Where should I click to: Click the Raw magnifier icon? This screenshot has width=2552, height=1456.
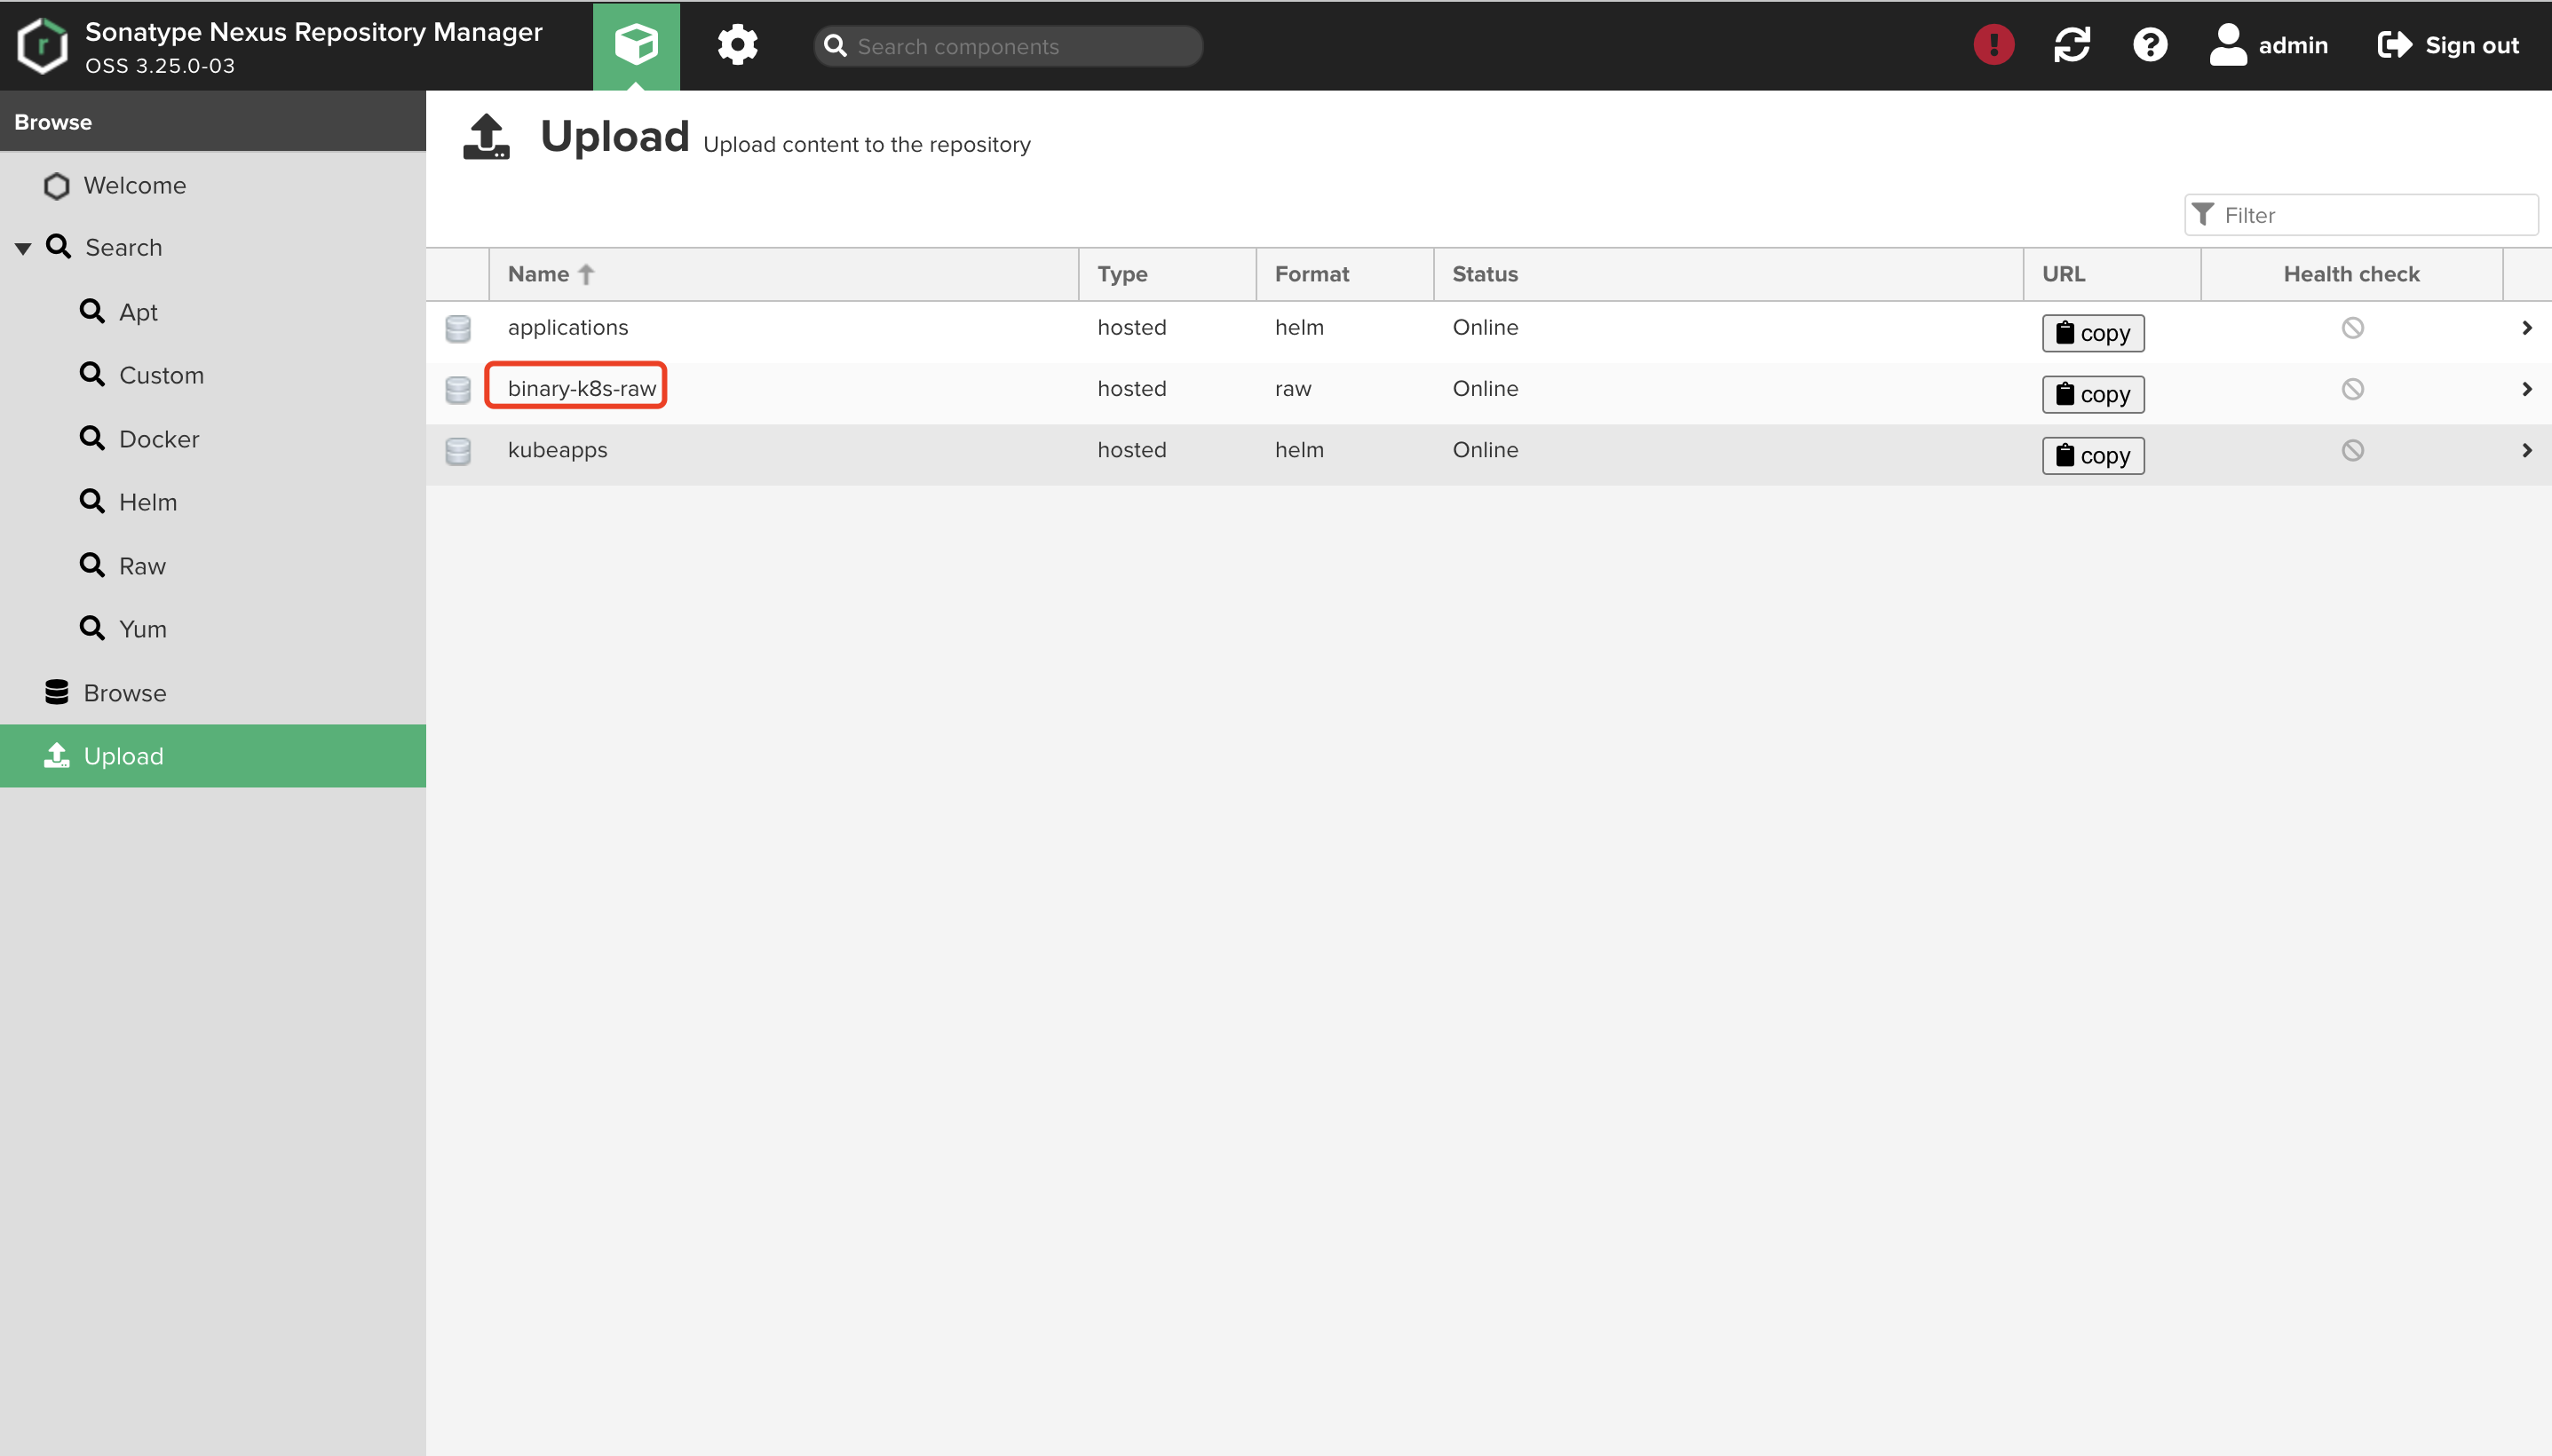92,565
